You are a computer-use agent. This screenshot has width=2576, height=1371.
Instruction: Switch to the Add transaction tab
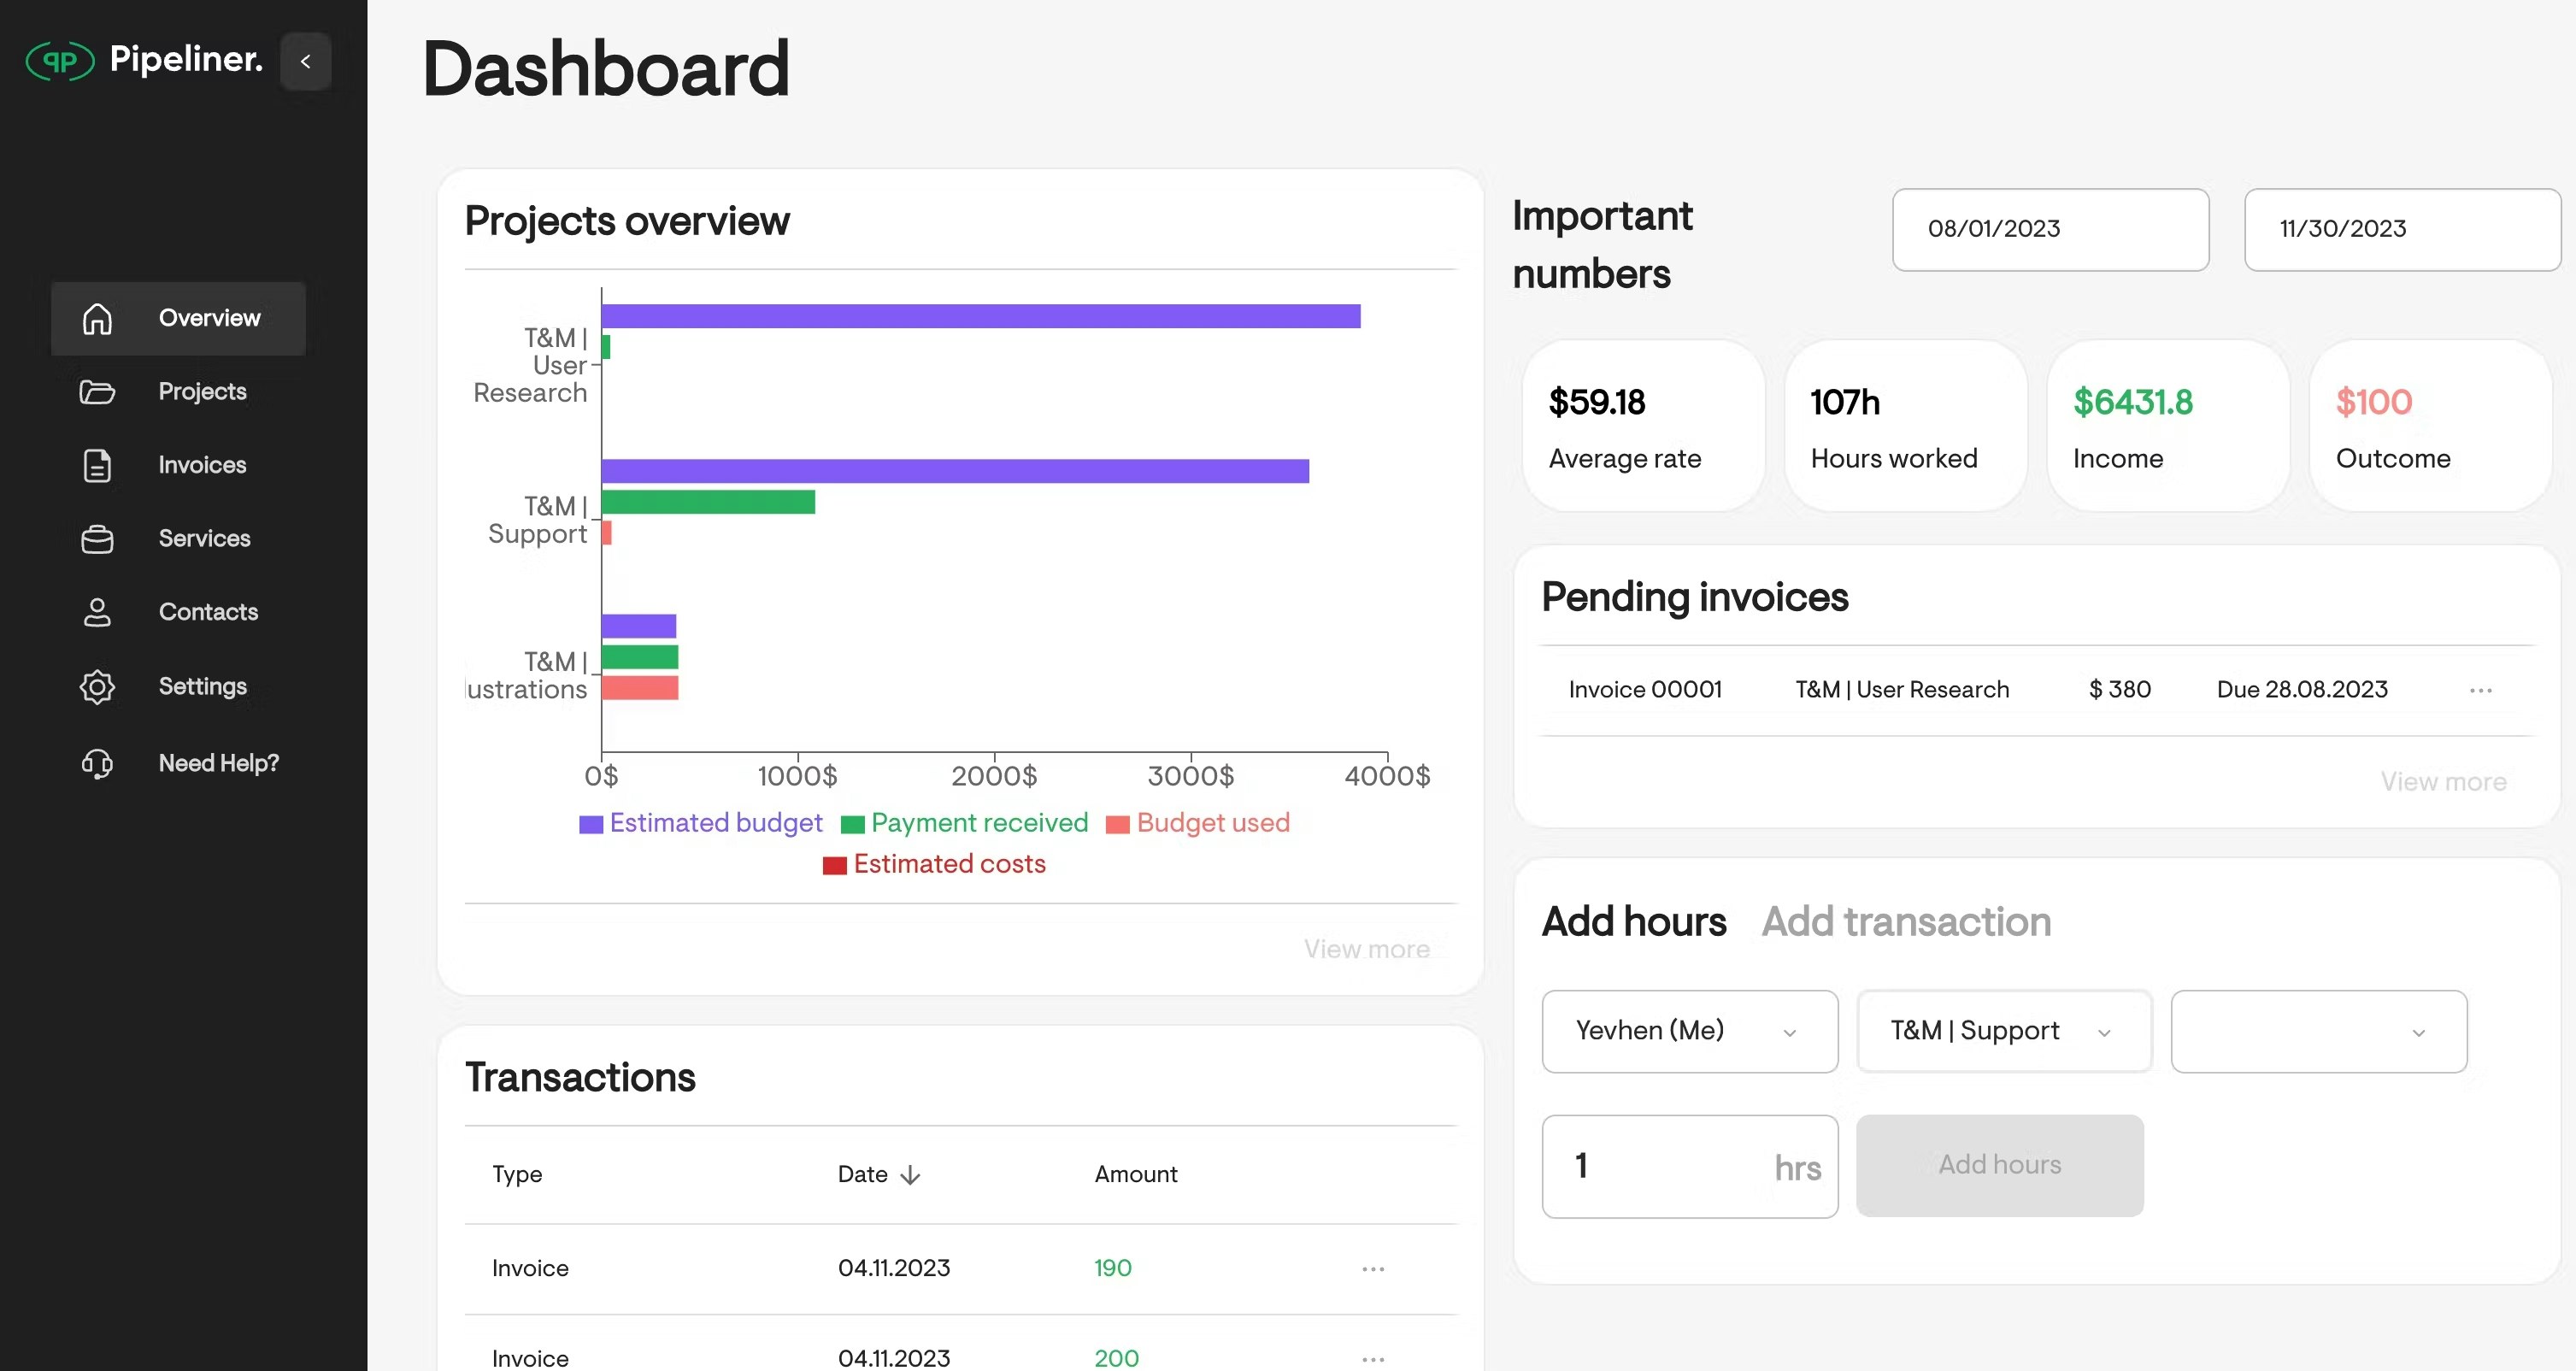tap(1906, 921)
